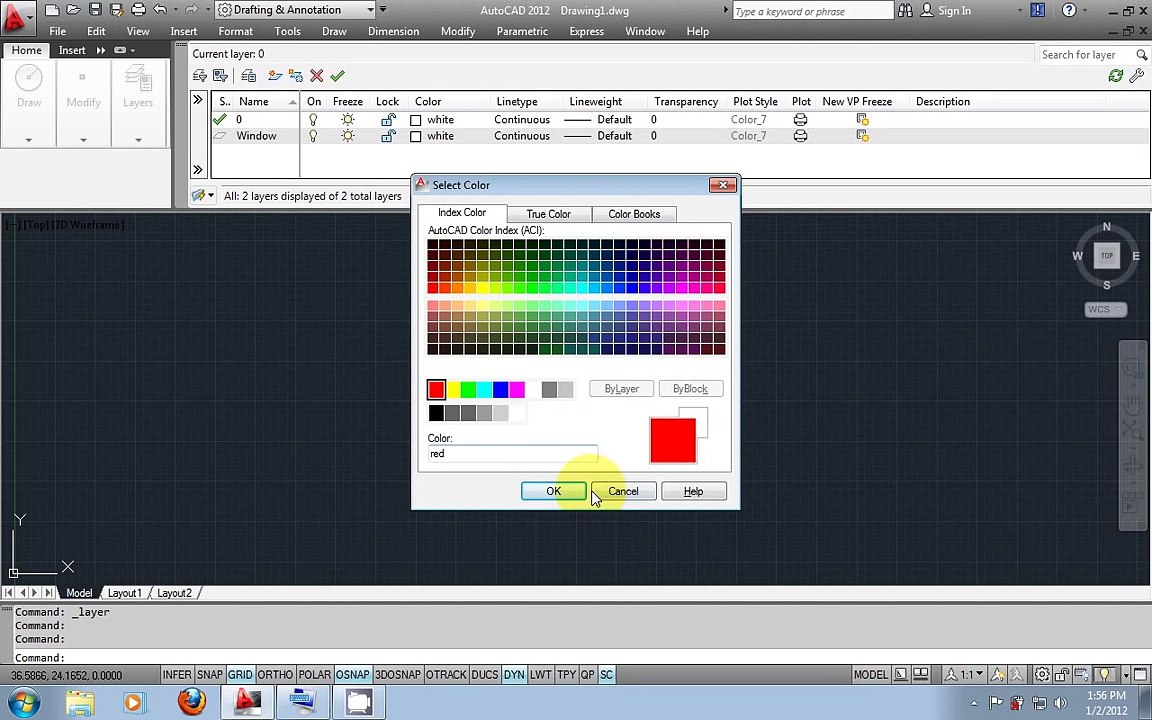Toggle POLAR tracking in the status bar
Image resolution: width=1152 pixels, height=720 pixels.
point(314,674)
